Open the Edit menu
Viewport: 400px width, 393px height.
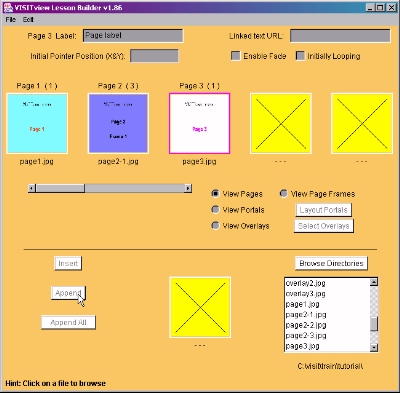coord(28,20)
